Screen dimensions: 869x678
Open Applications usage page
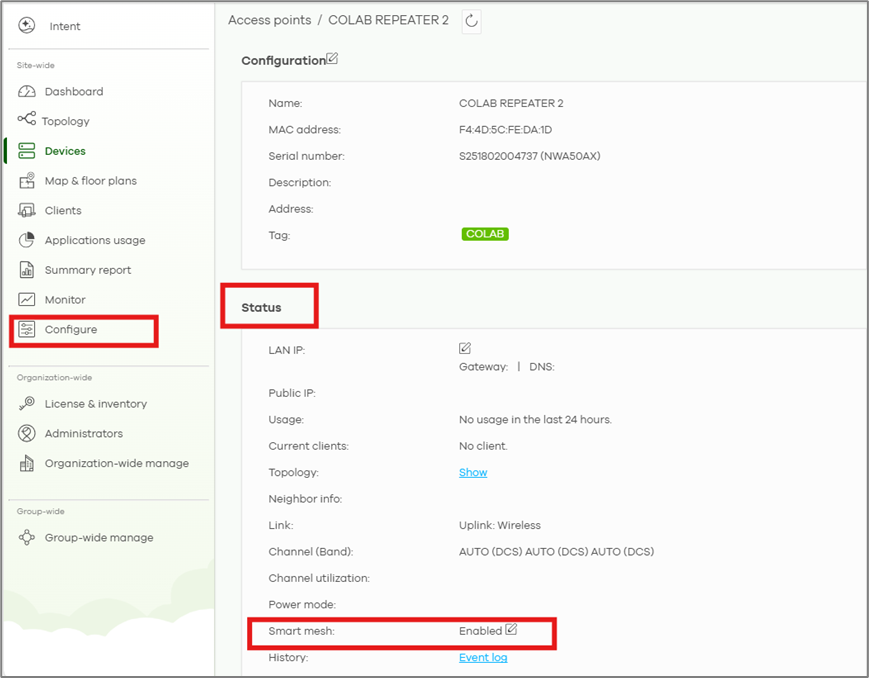coord(95,241)
